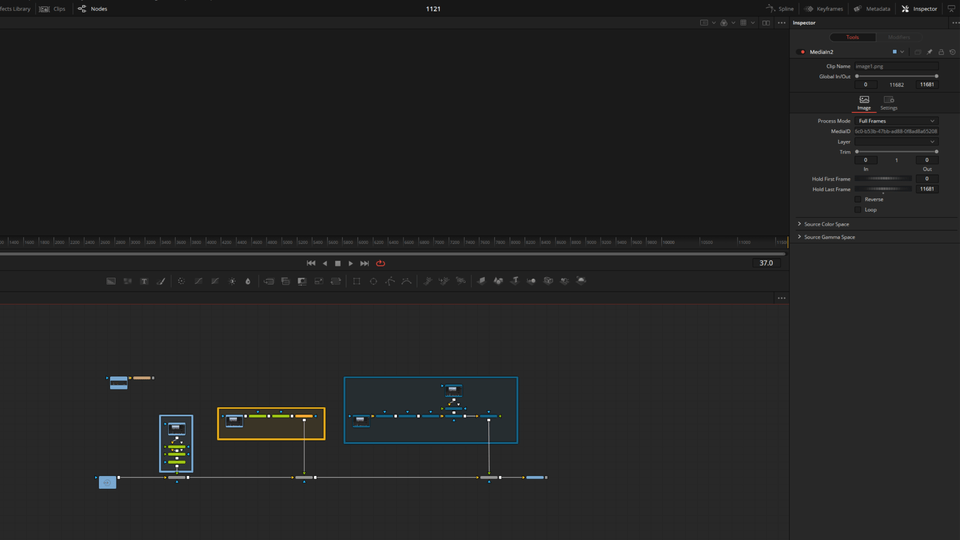Toggle the MediaIn2 red enable dot
The image size is (960, 540).
[x=801, y=52]
